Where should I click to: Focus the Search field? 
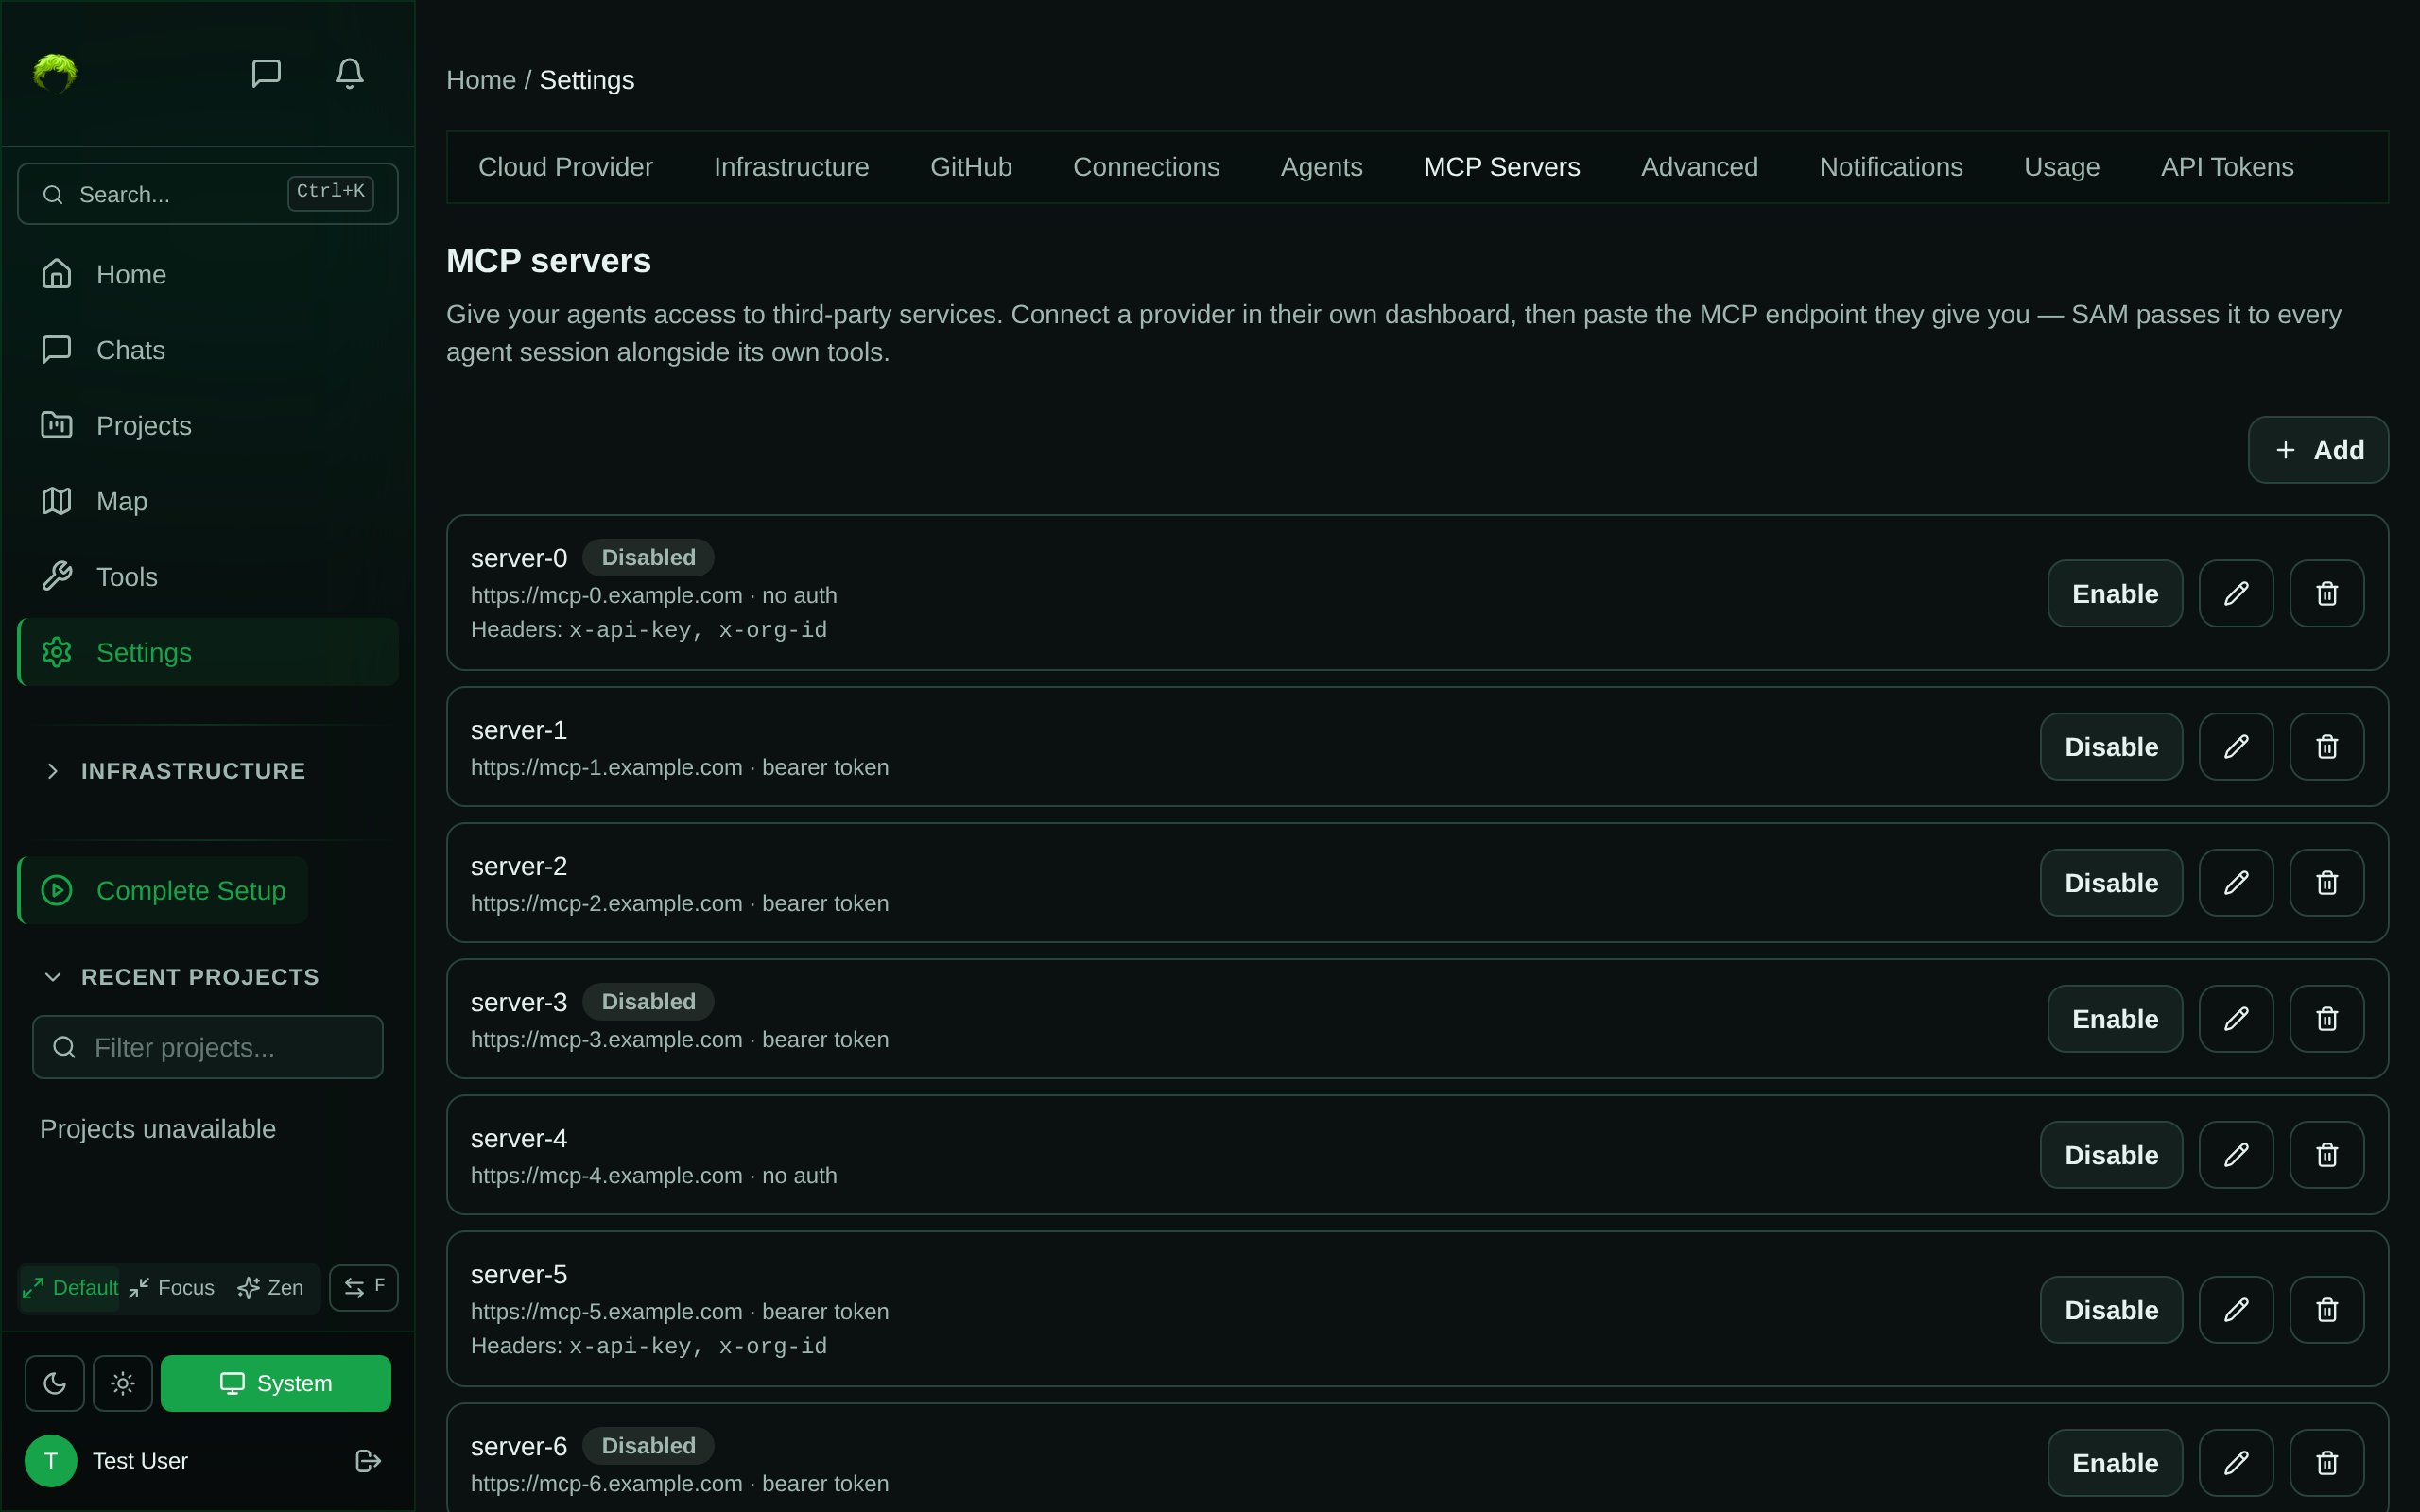(208, 194)
